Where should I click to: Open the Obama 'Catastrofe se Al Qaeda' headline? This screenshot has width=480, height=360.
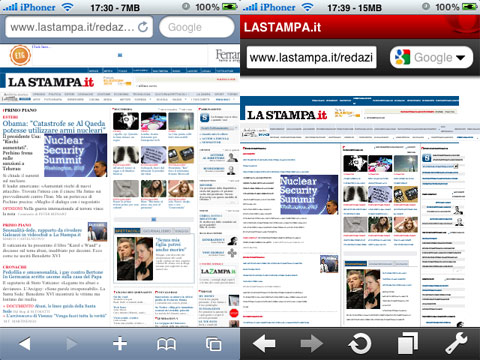(x=54, y=127)
